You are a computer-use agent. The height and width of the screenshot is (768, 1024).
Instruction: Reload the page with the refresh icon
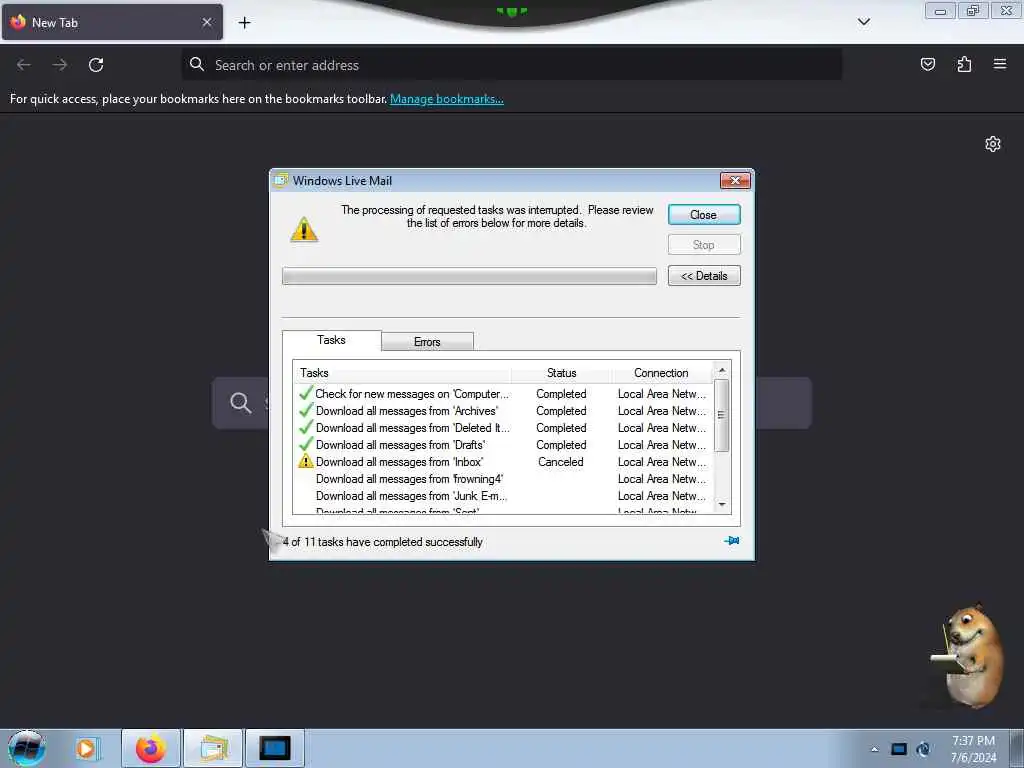(96, 65)
